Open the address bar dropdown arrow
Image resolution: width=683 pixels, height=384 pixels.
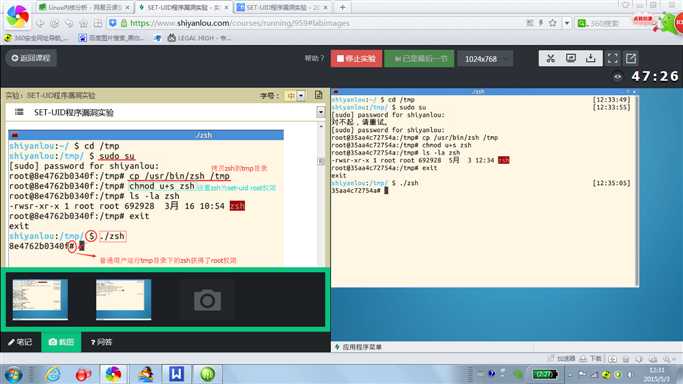(x=567, y=23)
